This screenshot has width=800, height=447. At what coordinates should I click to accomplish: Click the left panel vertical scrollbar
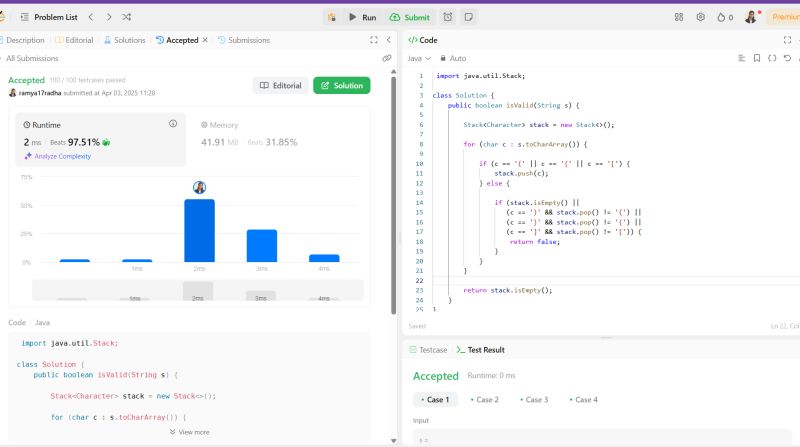pos(393,194)
